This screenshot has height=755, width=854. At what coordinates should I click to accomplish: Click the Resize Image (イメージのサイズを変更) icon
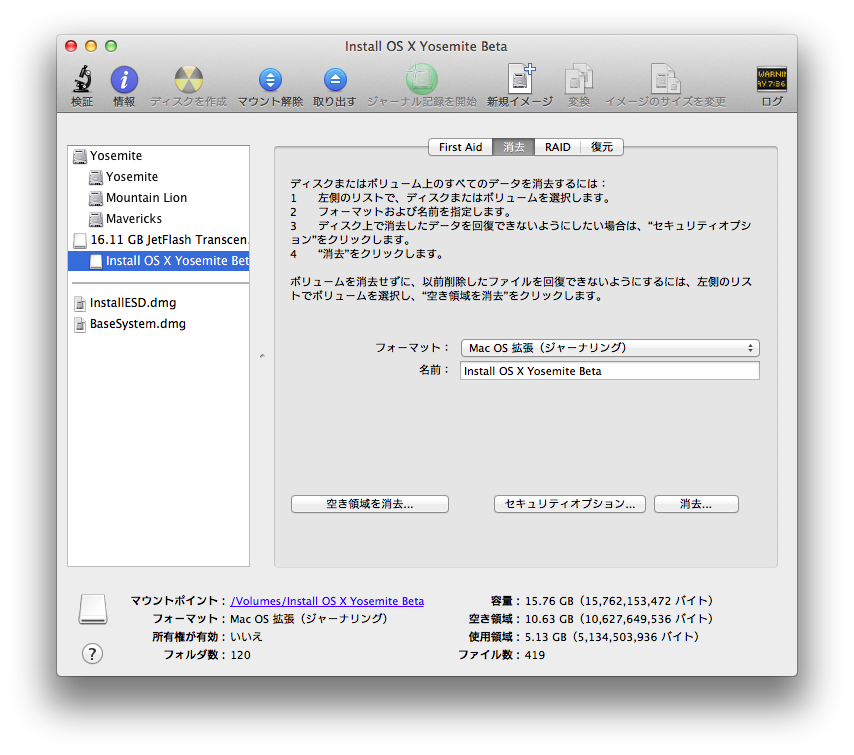[665, 79]
